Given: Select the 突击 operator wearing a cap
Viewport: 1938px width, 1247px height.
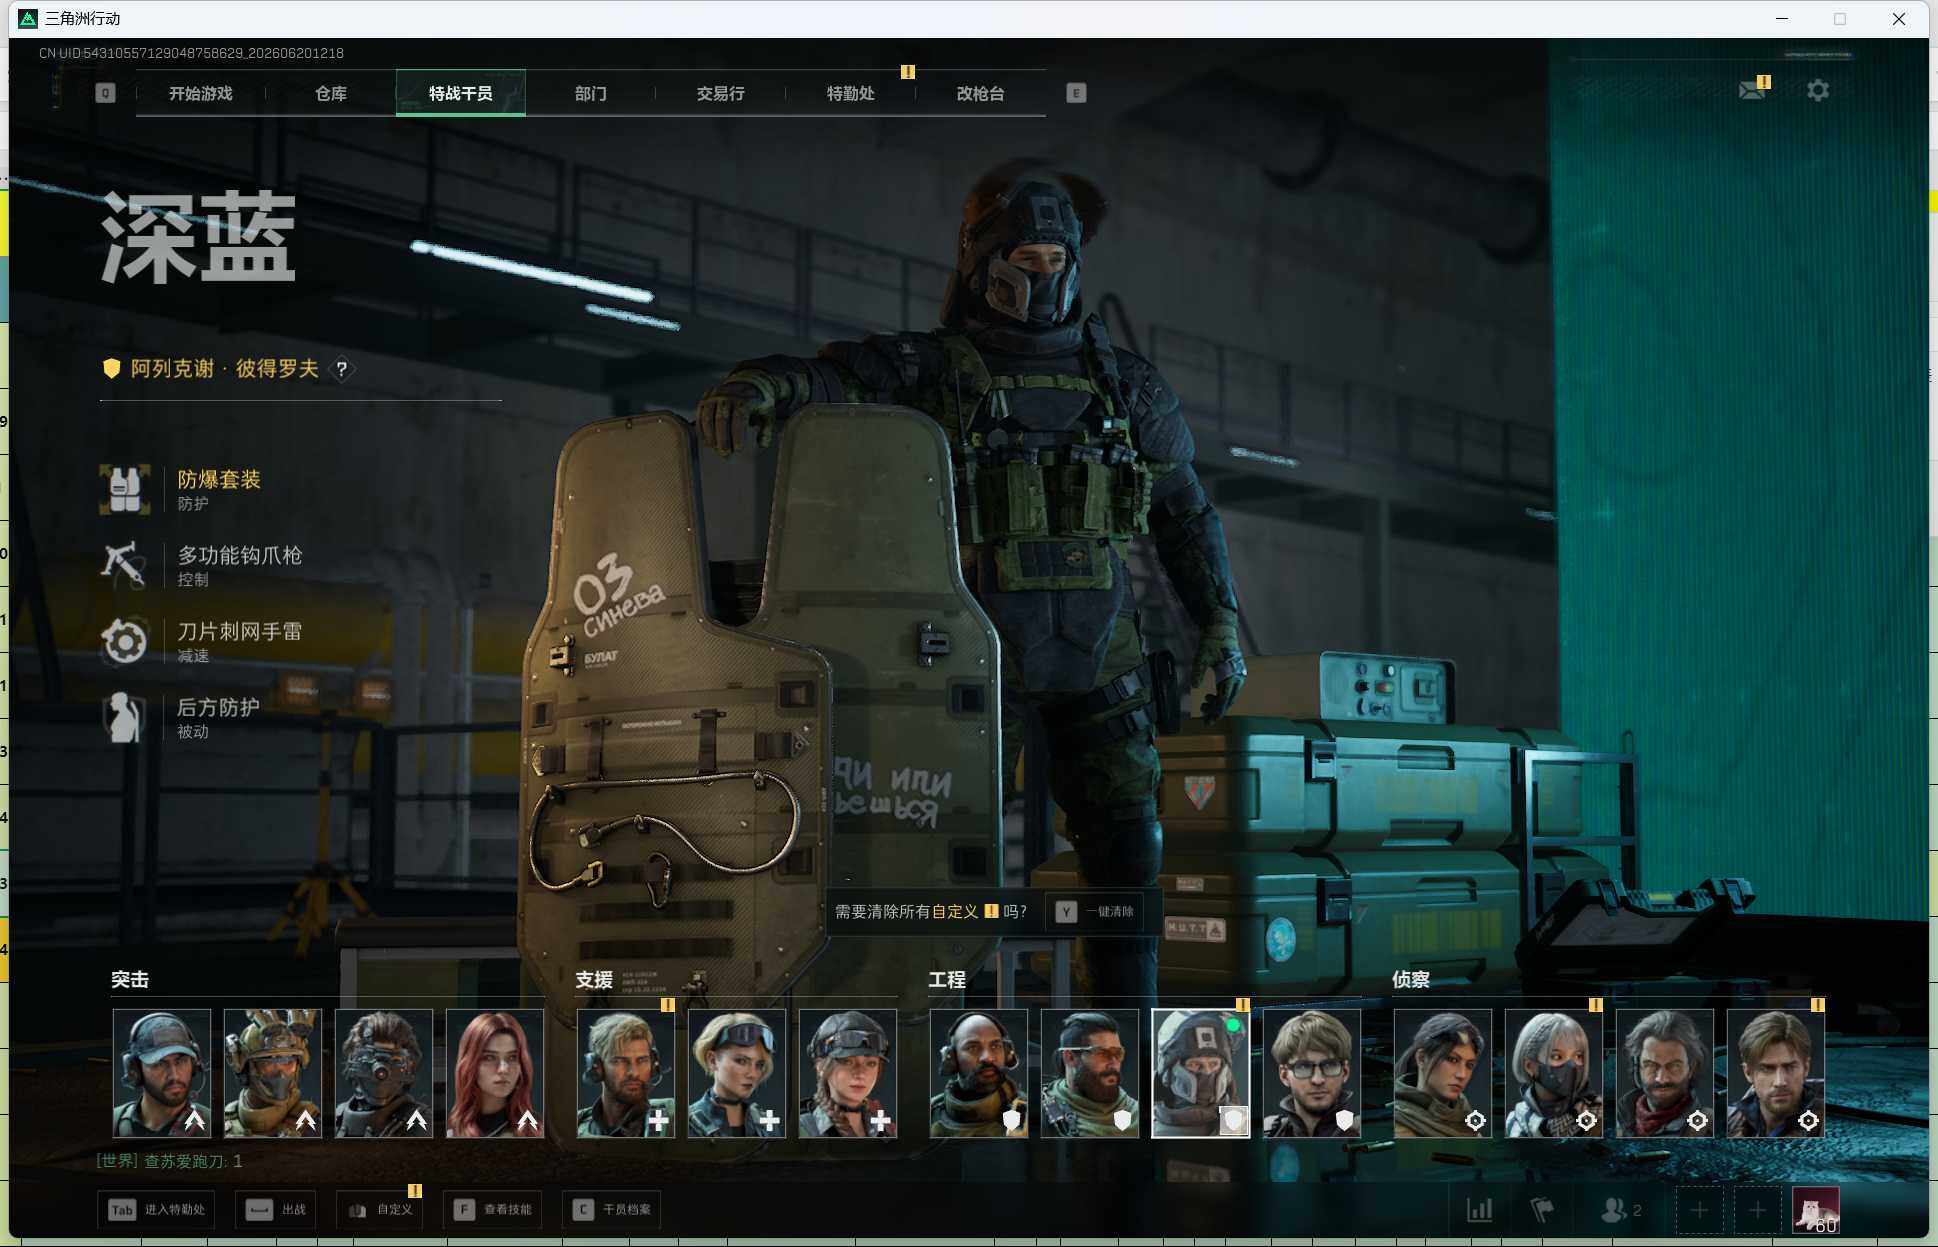Looking at the screenshot, I should [x=162, y=1073].
